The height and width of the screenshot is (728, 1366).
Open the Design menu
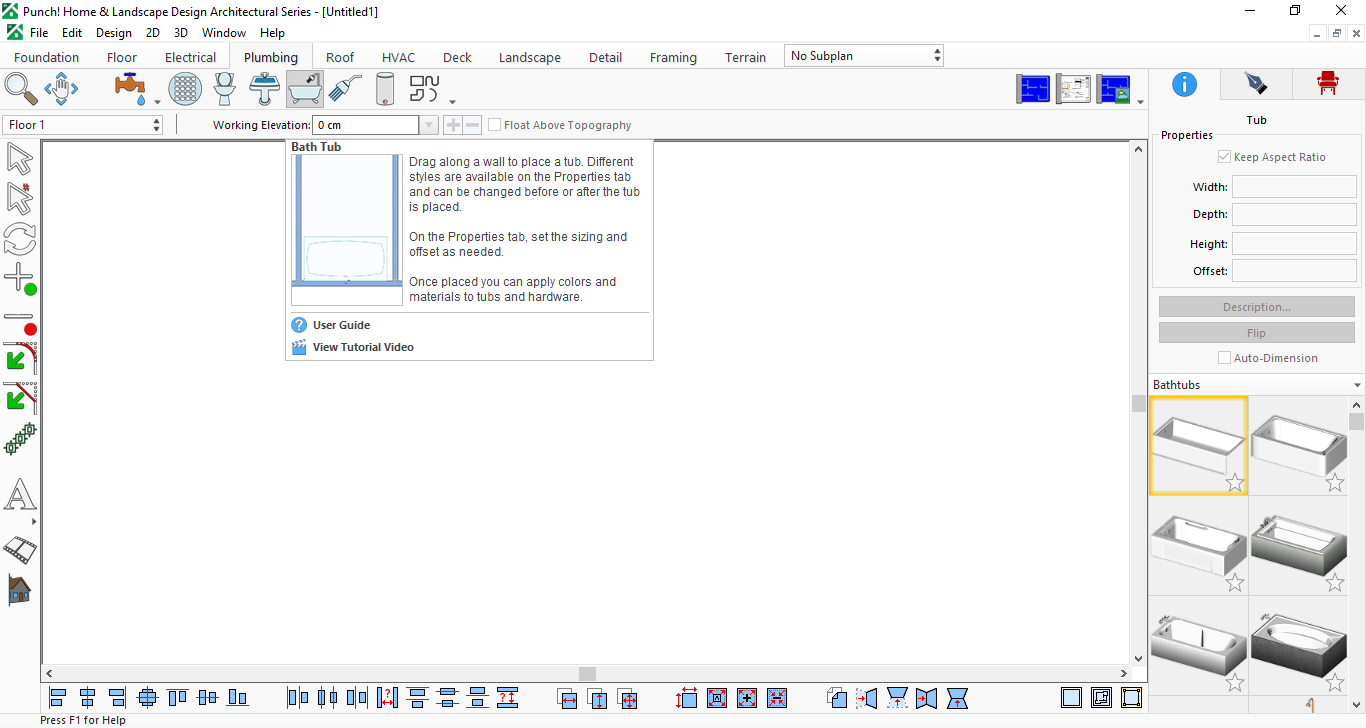point(114,33)
